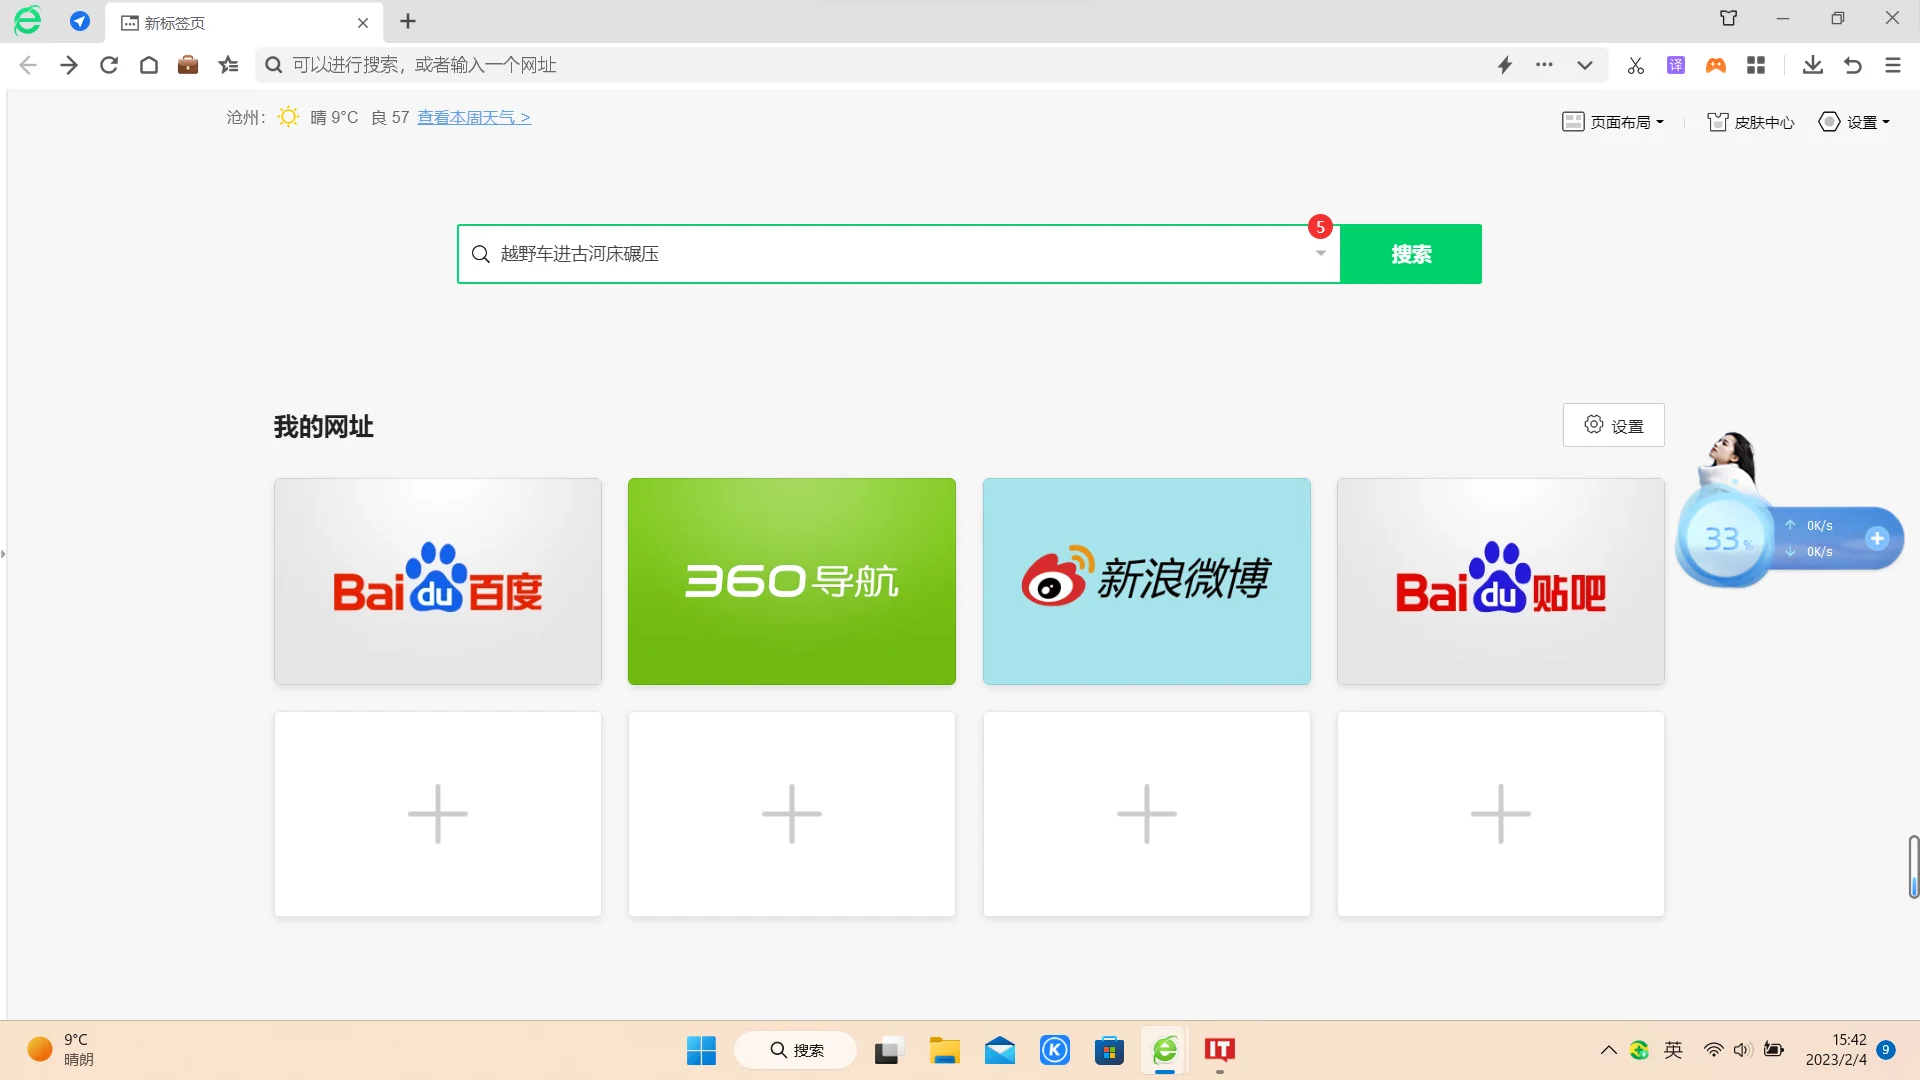Add a site in the empty tile below 新浪微博
The image size is (1920, 1080).
click(x=1147, y=814)
